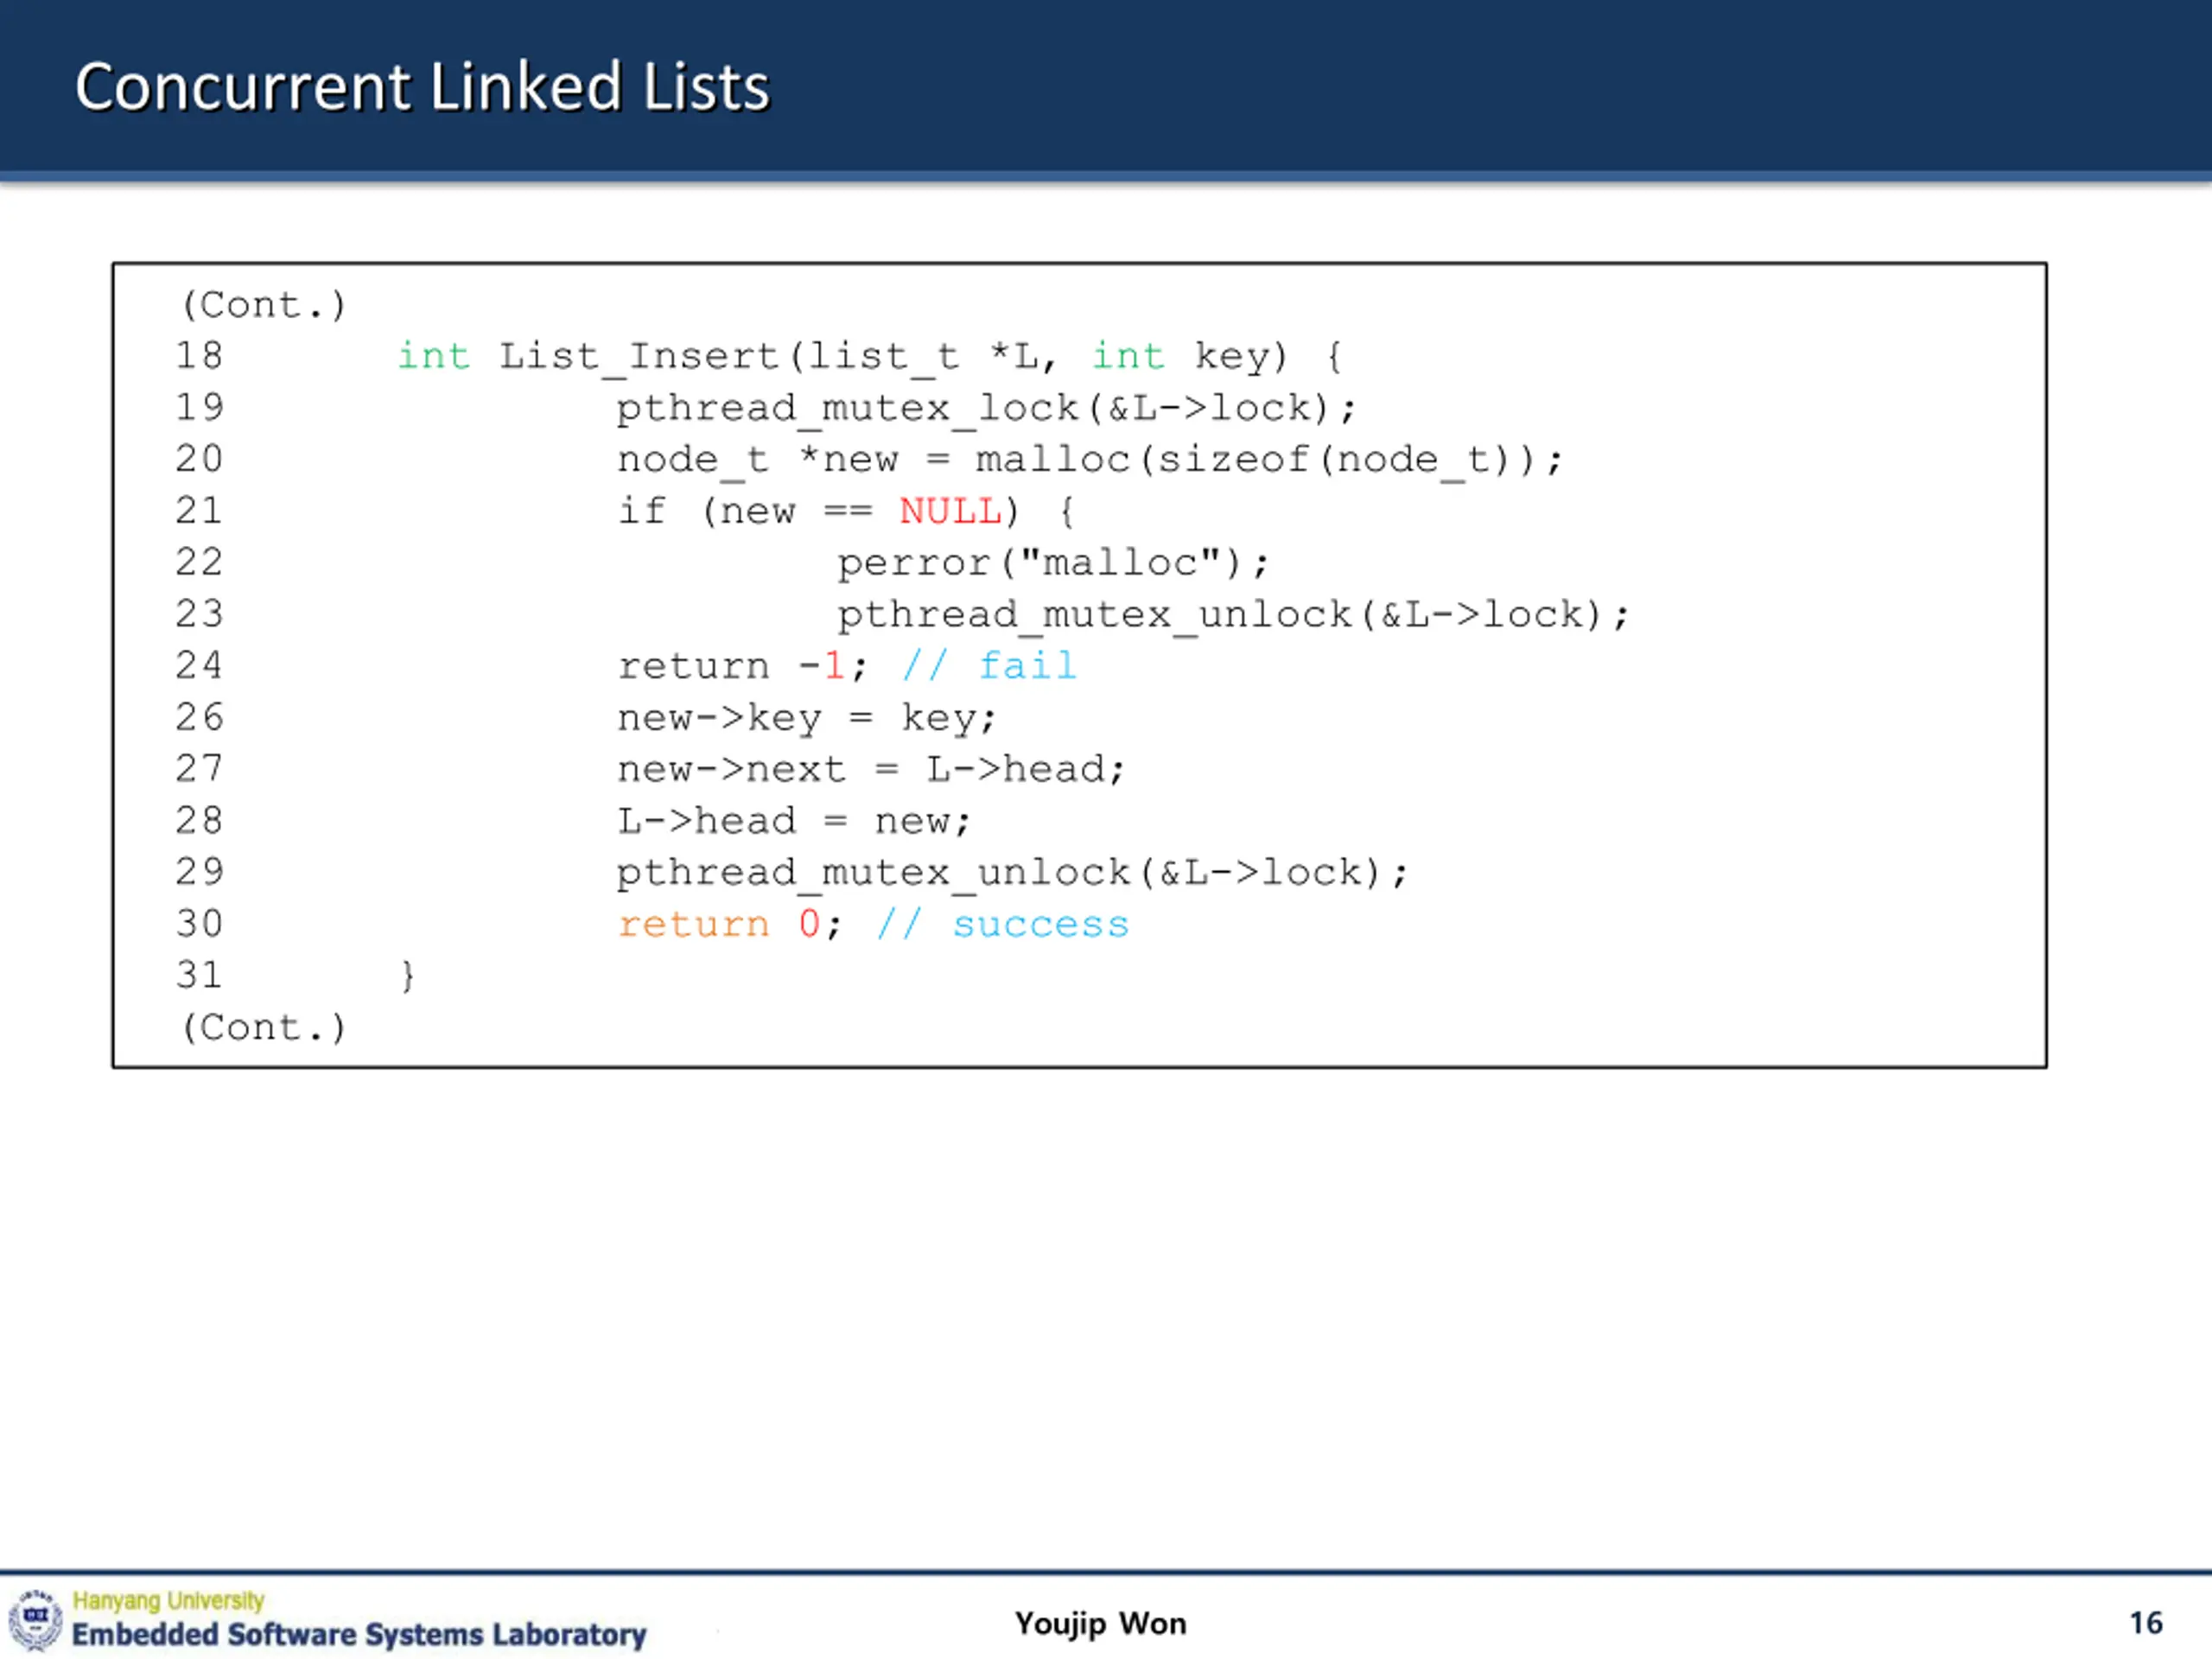The height and width of the screenshot is (1659, 2212).
Task: Click line number 19 in code box
Action: pyautogui.click(x=199, y=407)
